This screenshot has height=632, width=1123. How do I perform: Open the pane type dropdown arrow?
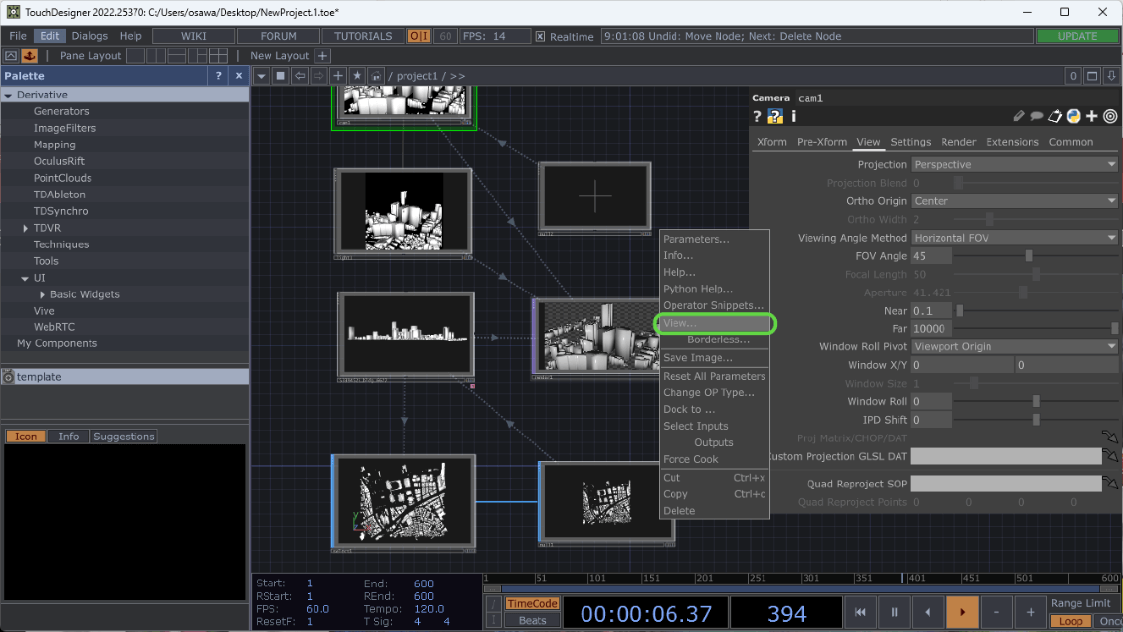(x=261, y=75)
